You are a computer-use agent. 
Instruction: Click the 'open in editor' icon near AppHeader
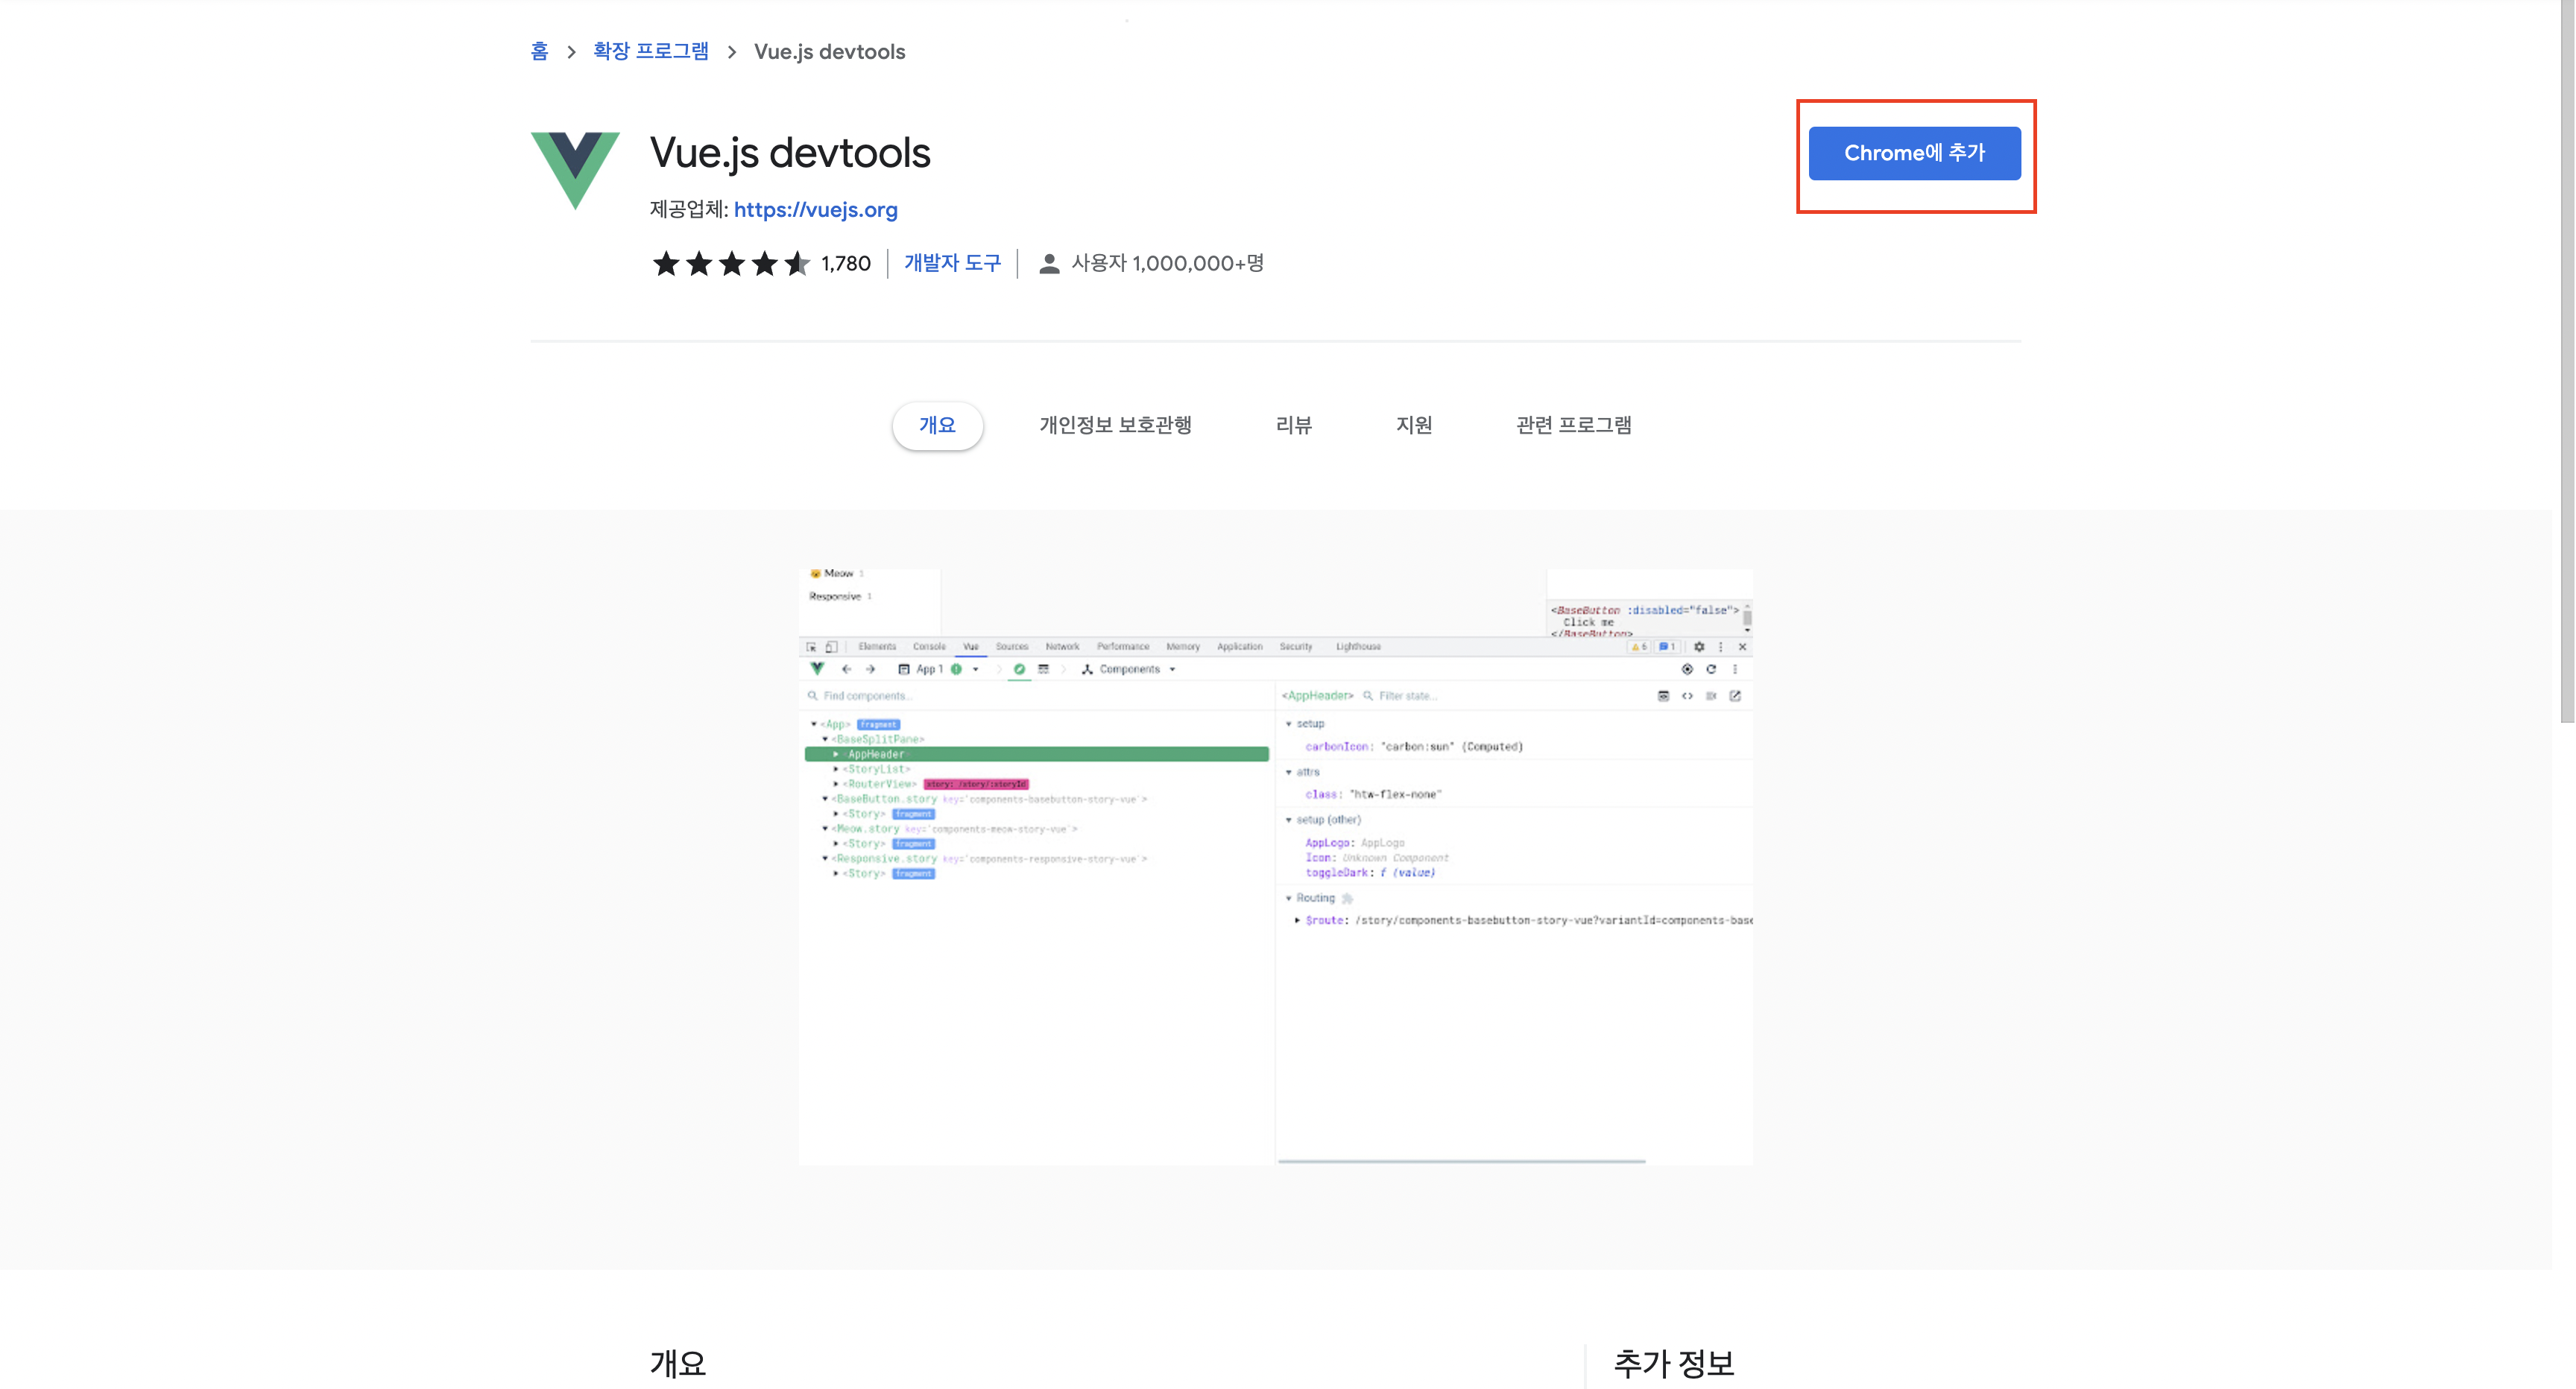click(x=1735, y=696)
